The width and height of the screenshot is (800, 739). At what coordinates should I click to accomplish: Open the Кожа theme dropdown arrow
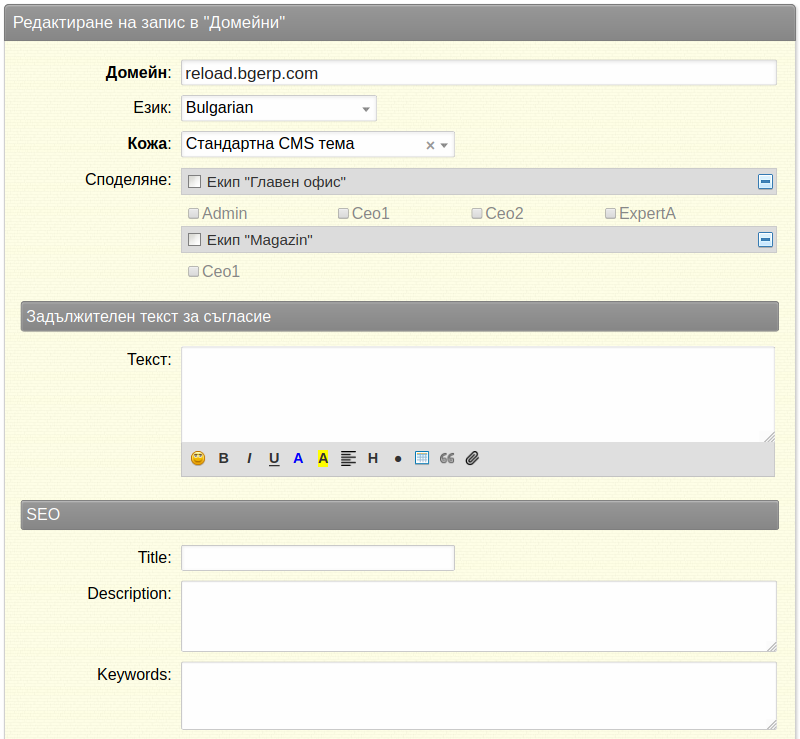(444, 145)
